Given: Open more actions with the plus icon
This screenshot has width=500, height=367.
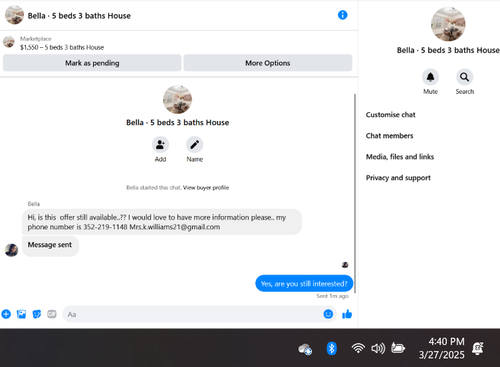Looking at the screenshot, I should click(6, 314).
